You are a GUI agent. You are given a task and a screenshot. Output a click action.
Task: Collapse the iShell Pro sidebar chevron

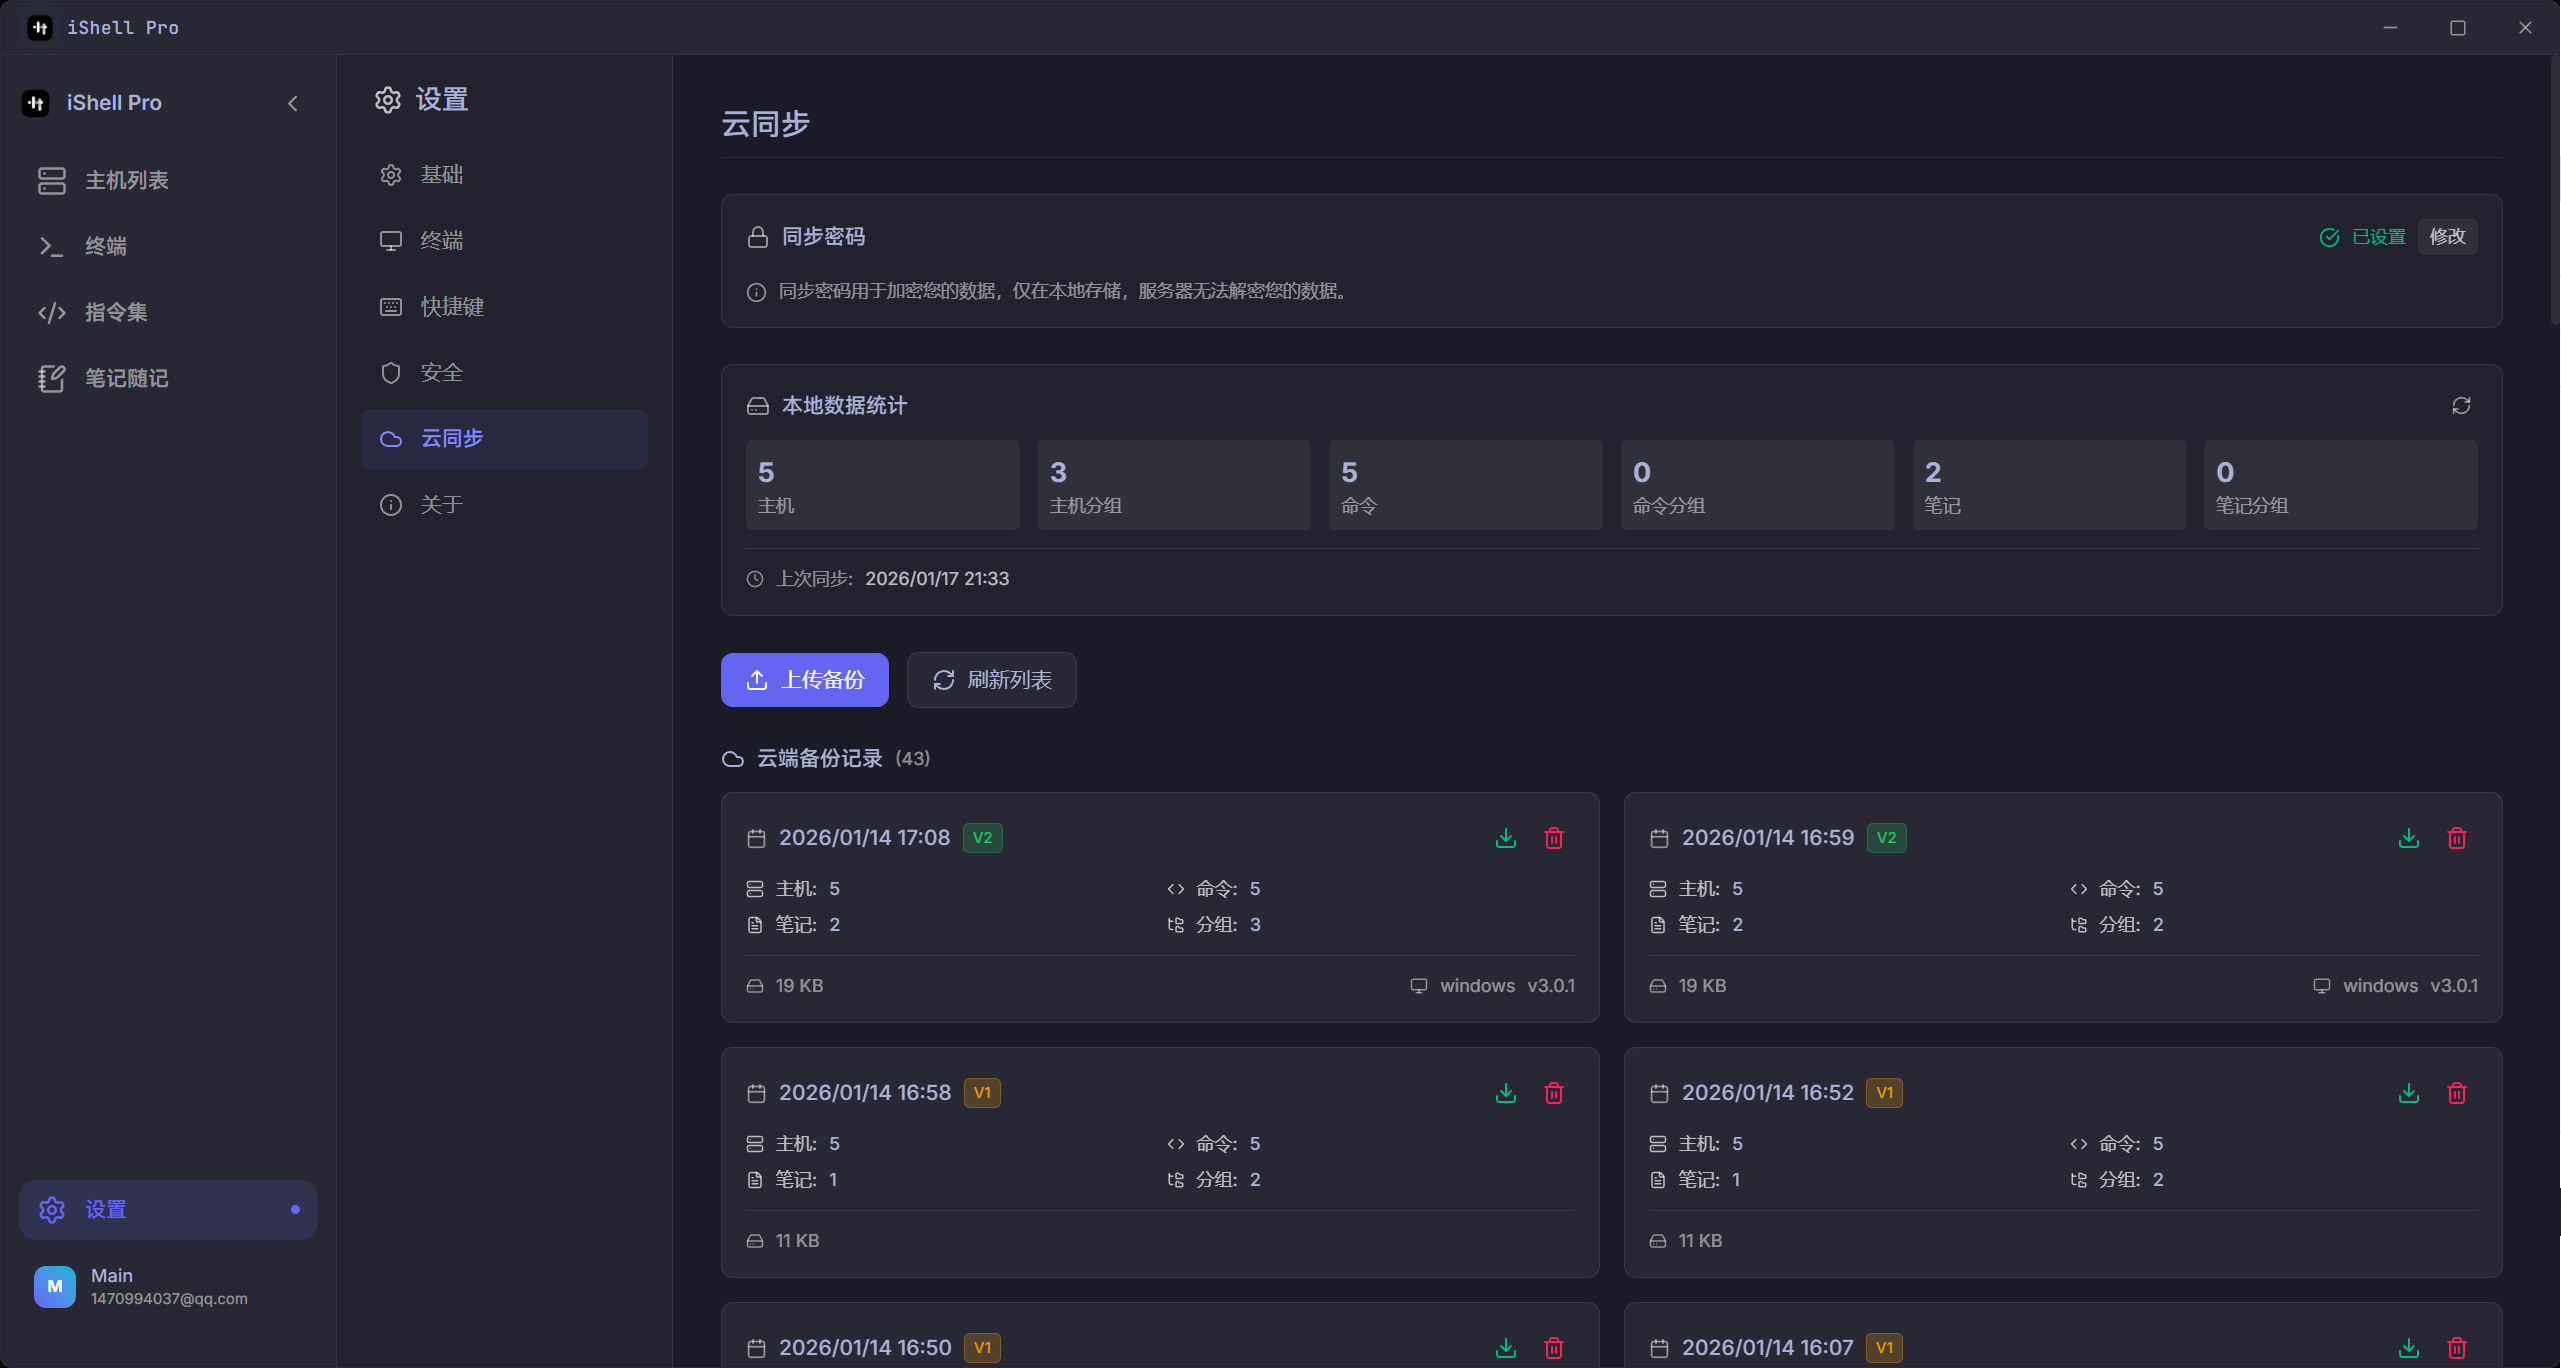tap(293, 103)
